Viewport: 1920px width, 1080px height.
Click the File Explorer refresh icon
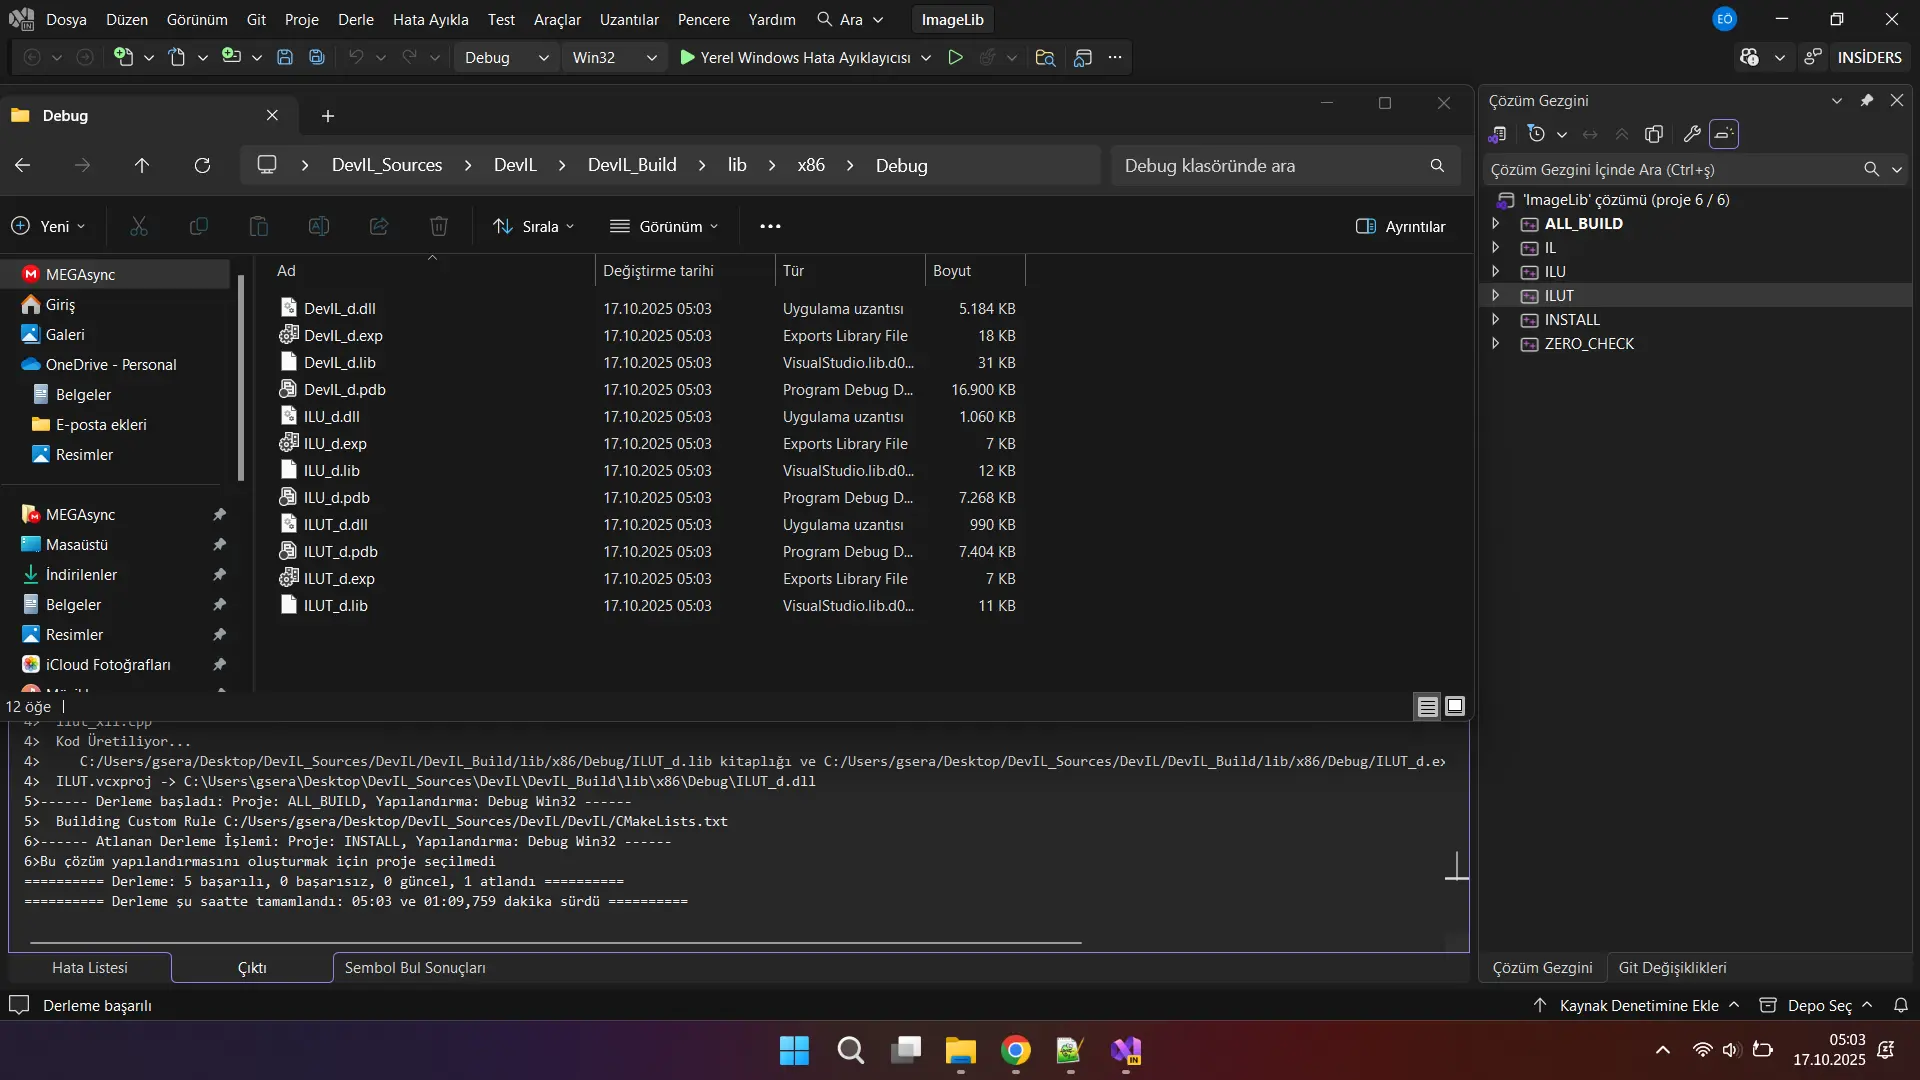(202, 166)
